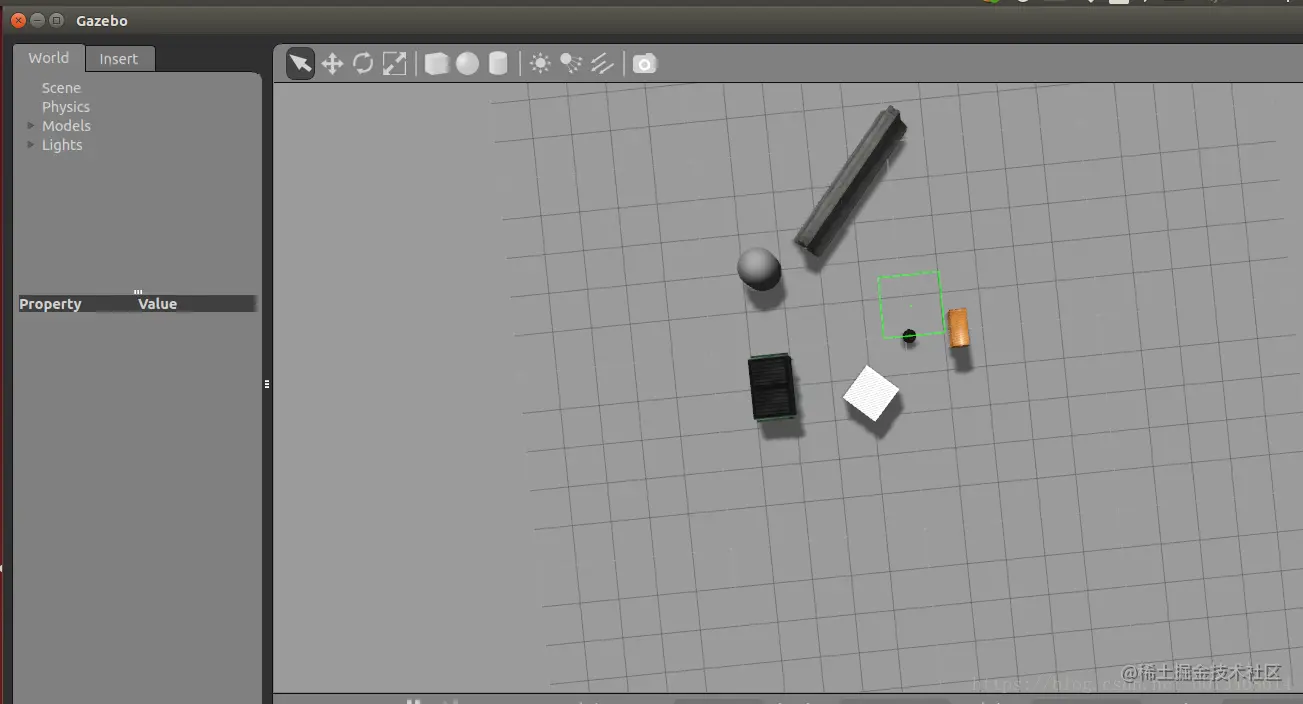Select the gray sphere model in scene
The image size is (1303, 704).
coord(759,268)
